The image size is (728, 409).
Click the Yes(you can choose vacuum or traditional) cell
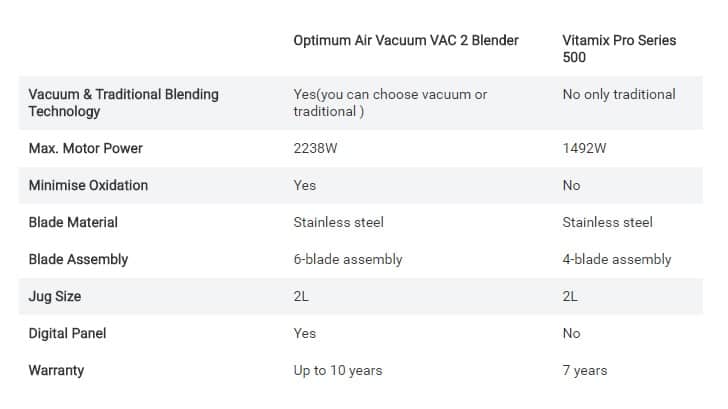(x=390, y=103)
